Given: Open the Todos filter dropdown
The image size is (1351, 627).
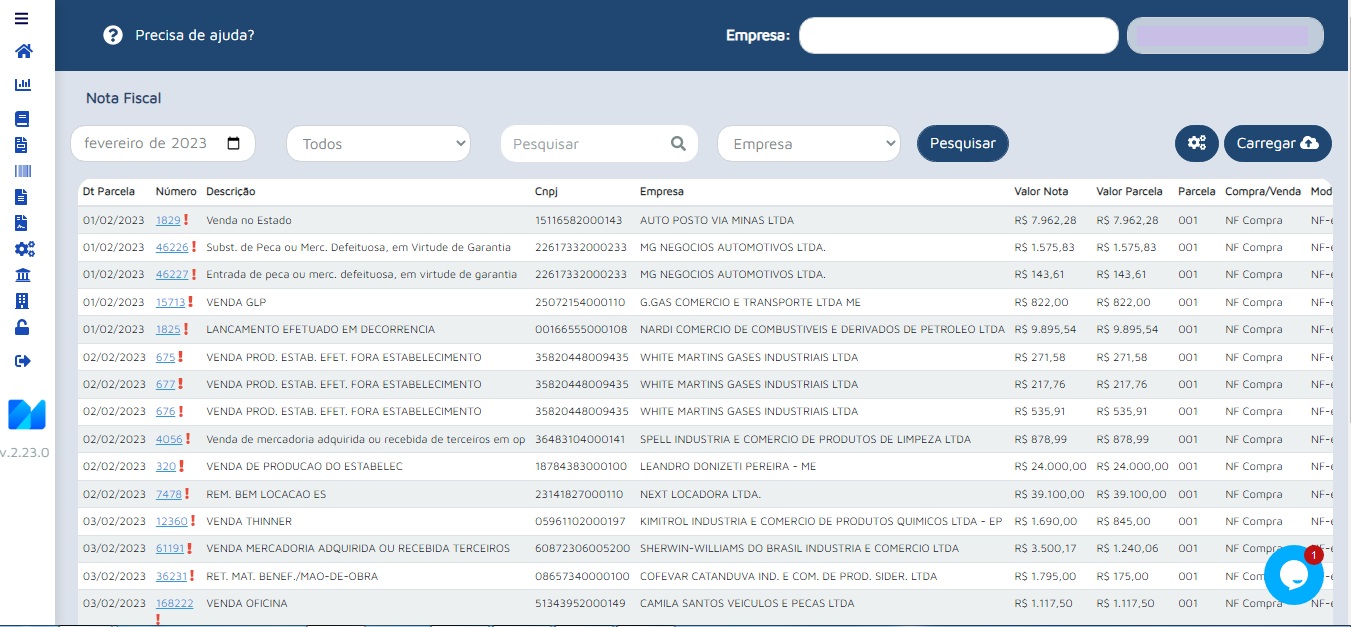Looking at the screenshot, I should [x=378, y=143].
